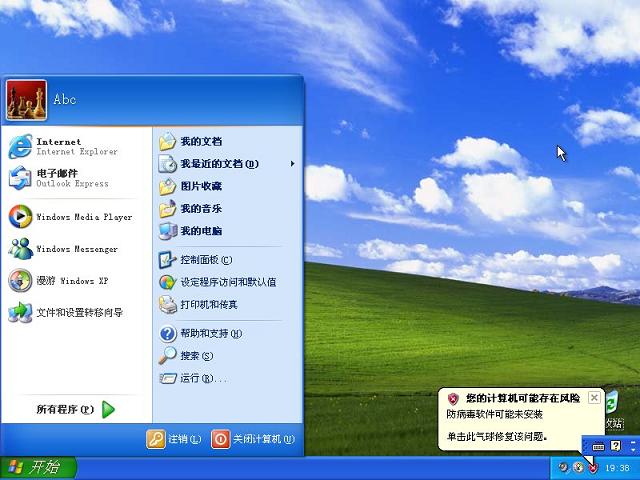Click the Abc user account picture
640x480 pixels.
pyautogui.click(x=26, y=99)
